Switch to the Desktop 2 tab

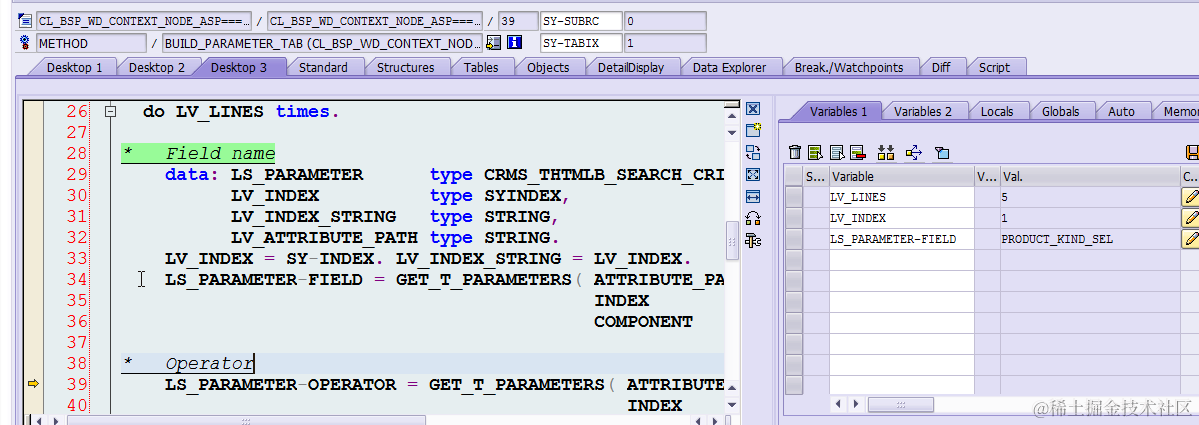tap(156, 67)
